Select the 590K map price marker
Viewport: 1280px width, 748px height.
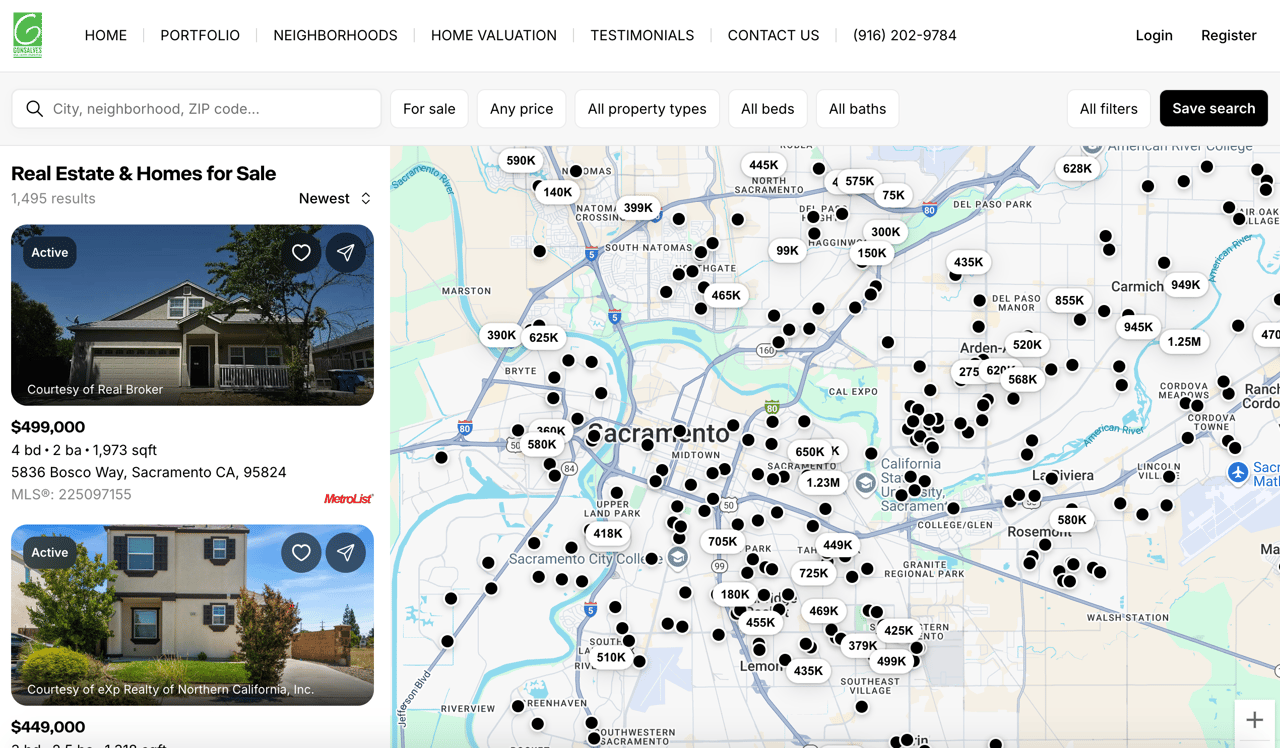coord(521,160)
